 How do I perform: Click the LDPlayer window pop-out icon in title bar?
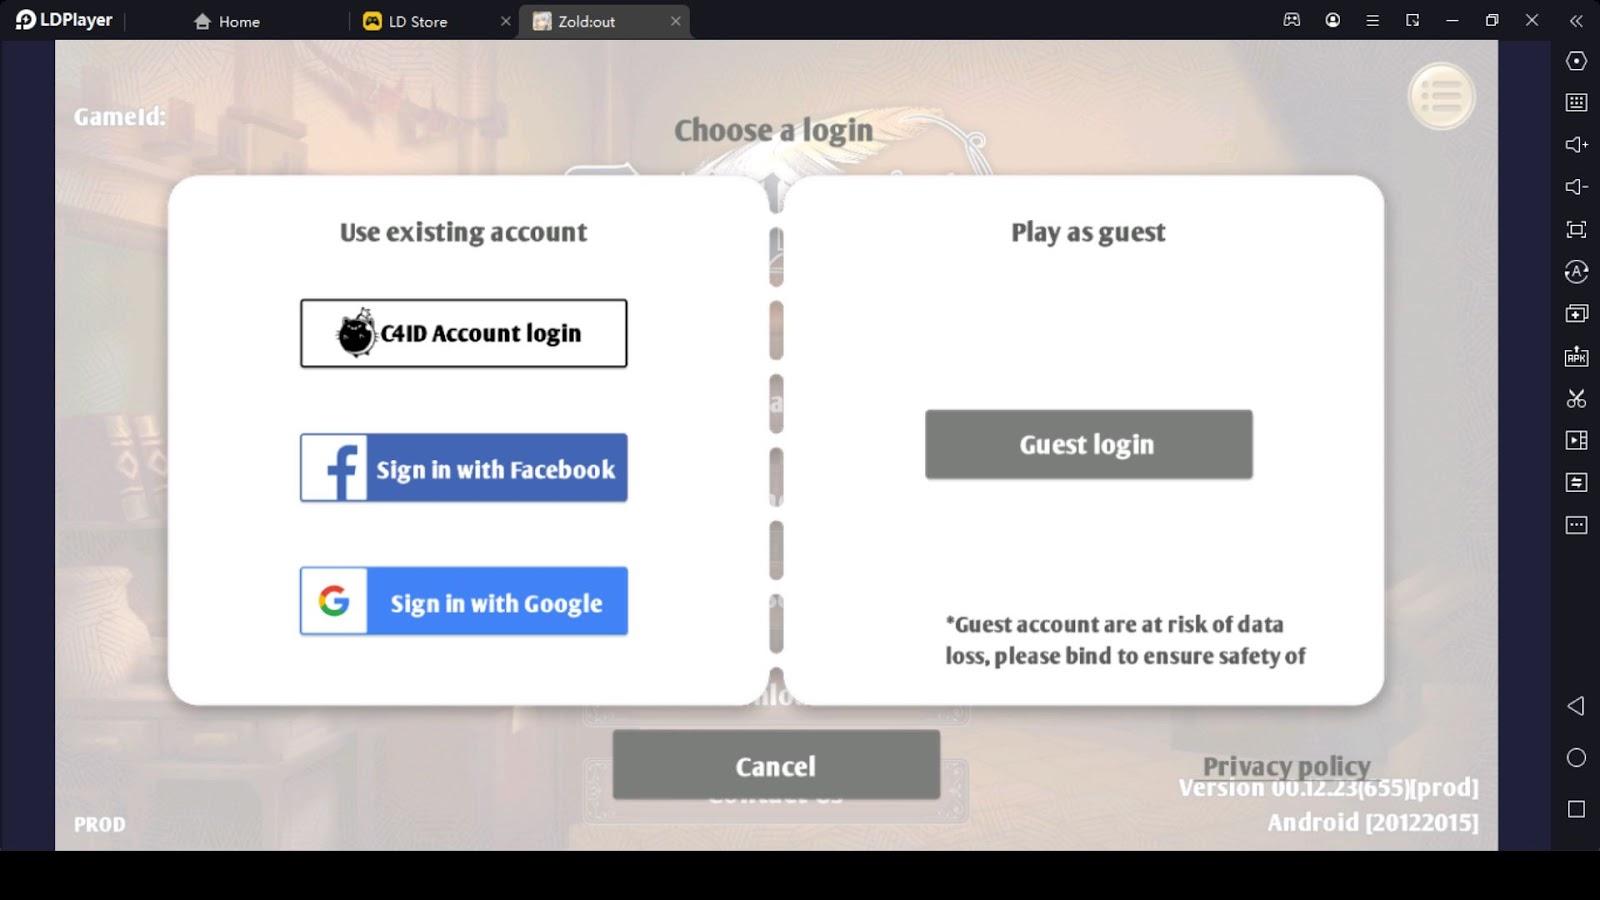(1412, 20)
